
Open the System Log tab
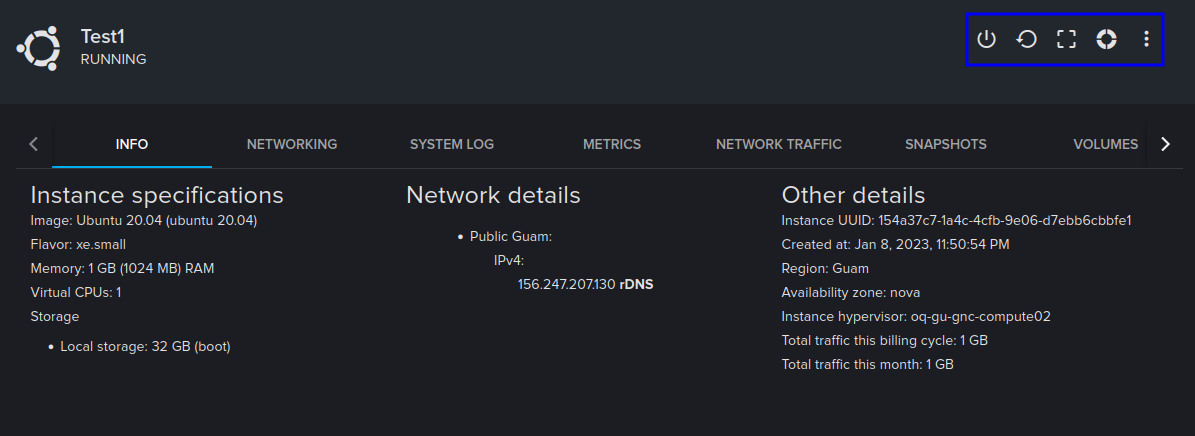pyautogui.click(x=452, y=144)
